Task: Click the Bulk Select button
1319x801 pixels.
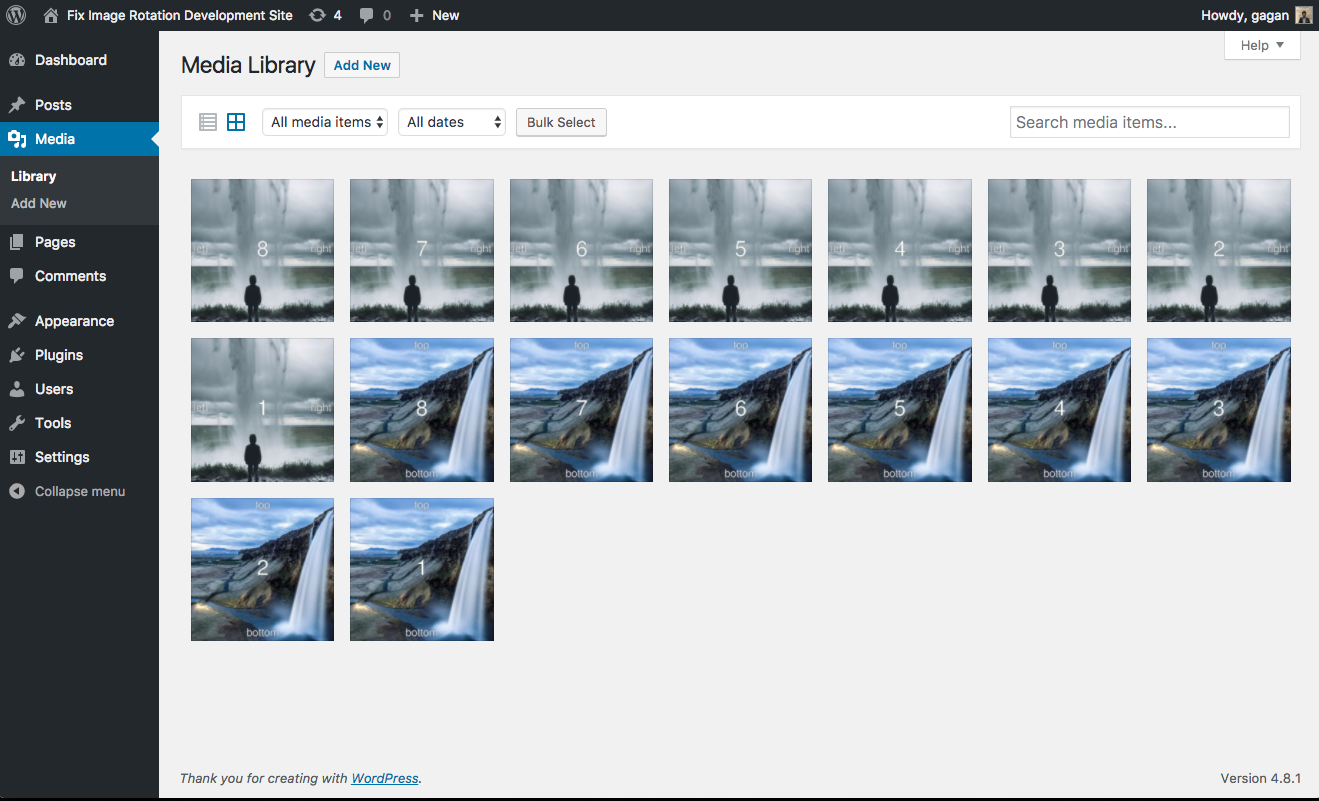Action: (561, 122)
